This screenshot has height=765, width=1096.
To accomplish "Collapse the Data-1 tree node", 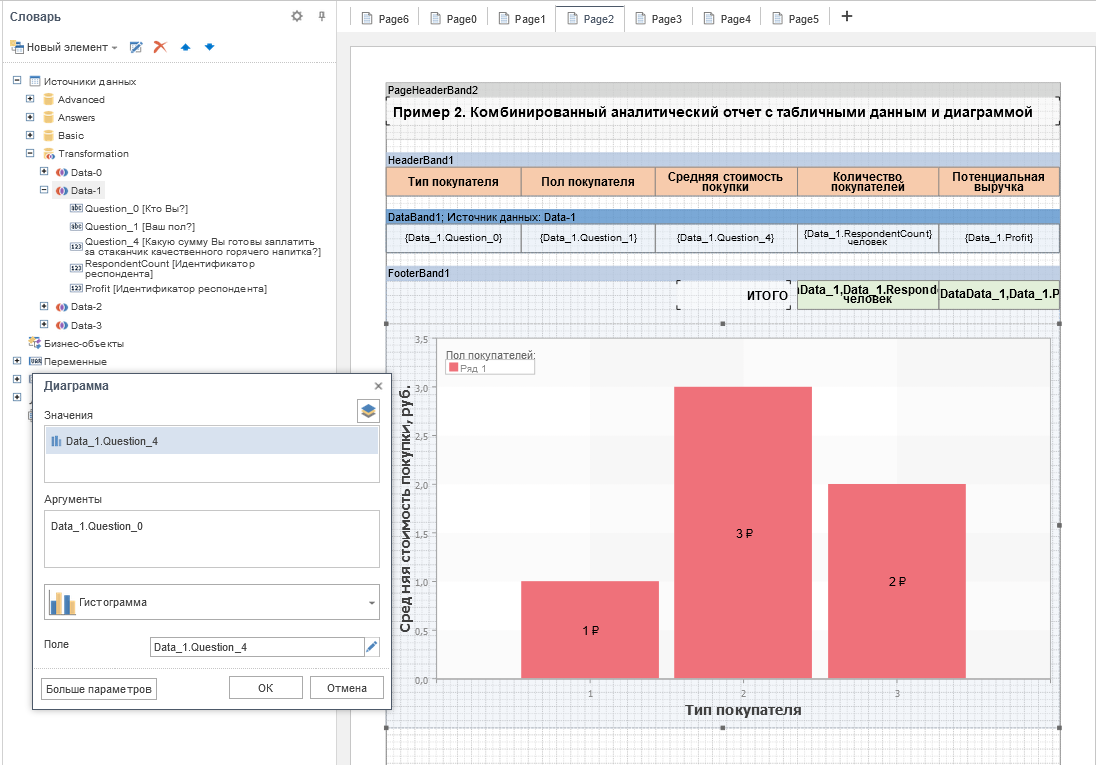I will click(43, 190).
